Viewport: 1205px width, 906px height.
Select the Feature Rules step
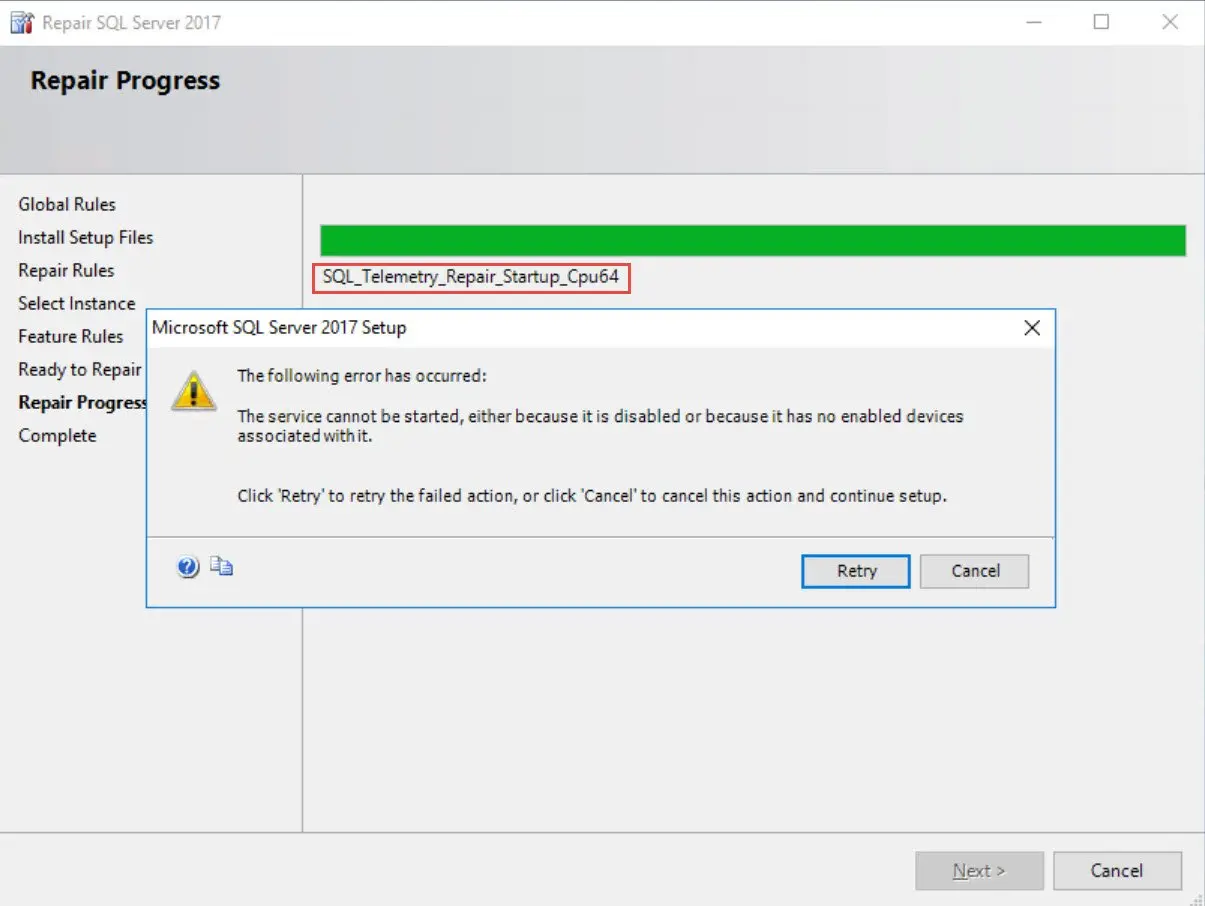click(x=71, y=336)
